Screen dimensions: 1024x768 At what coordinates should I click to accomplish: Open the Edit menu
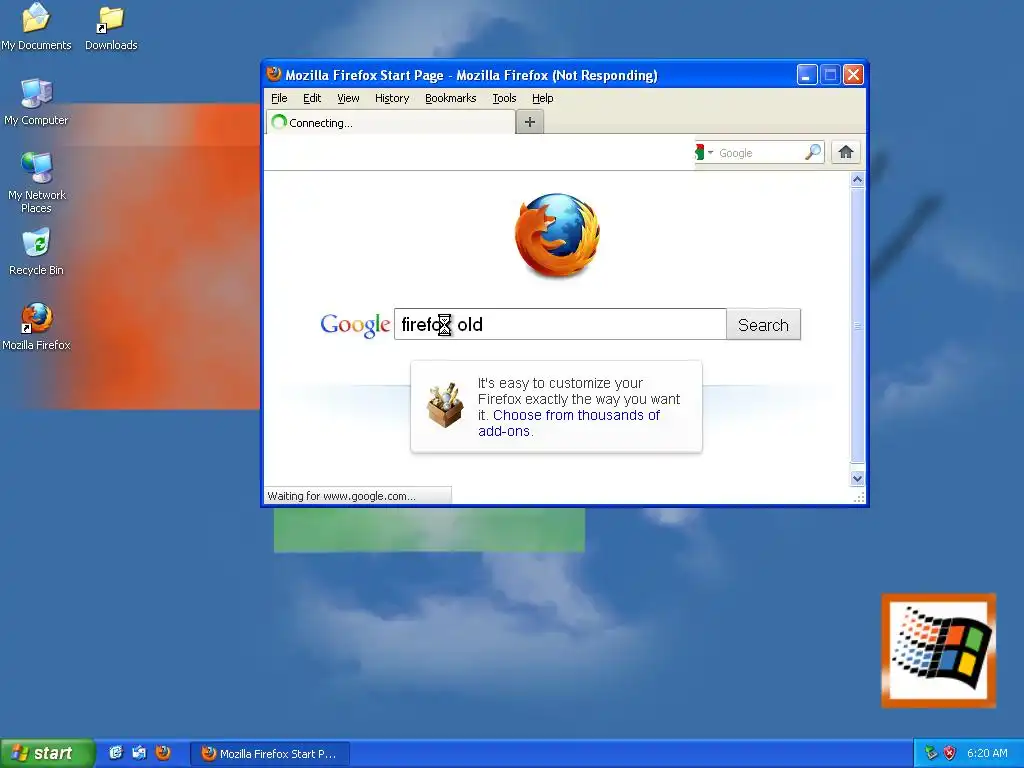tap(312, 98)
